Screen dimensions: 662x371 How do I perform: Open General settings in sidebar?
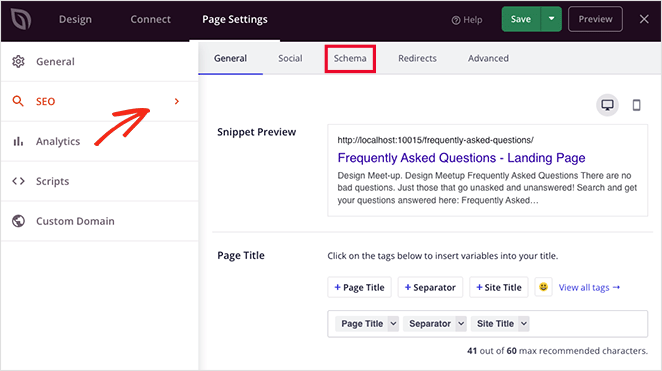click(x=99, y=62)
